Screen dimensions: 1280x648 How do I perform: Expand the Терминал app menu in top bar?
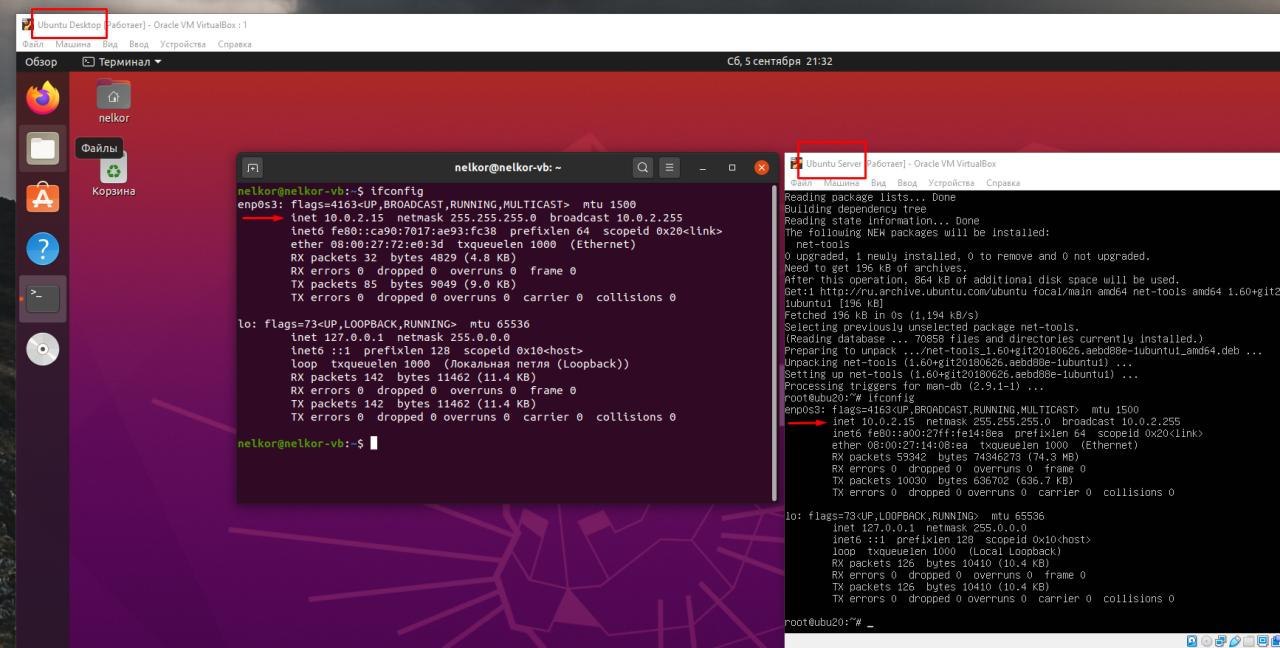pyautogui.click(x=122, y=61)
